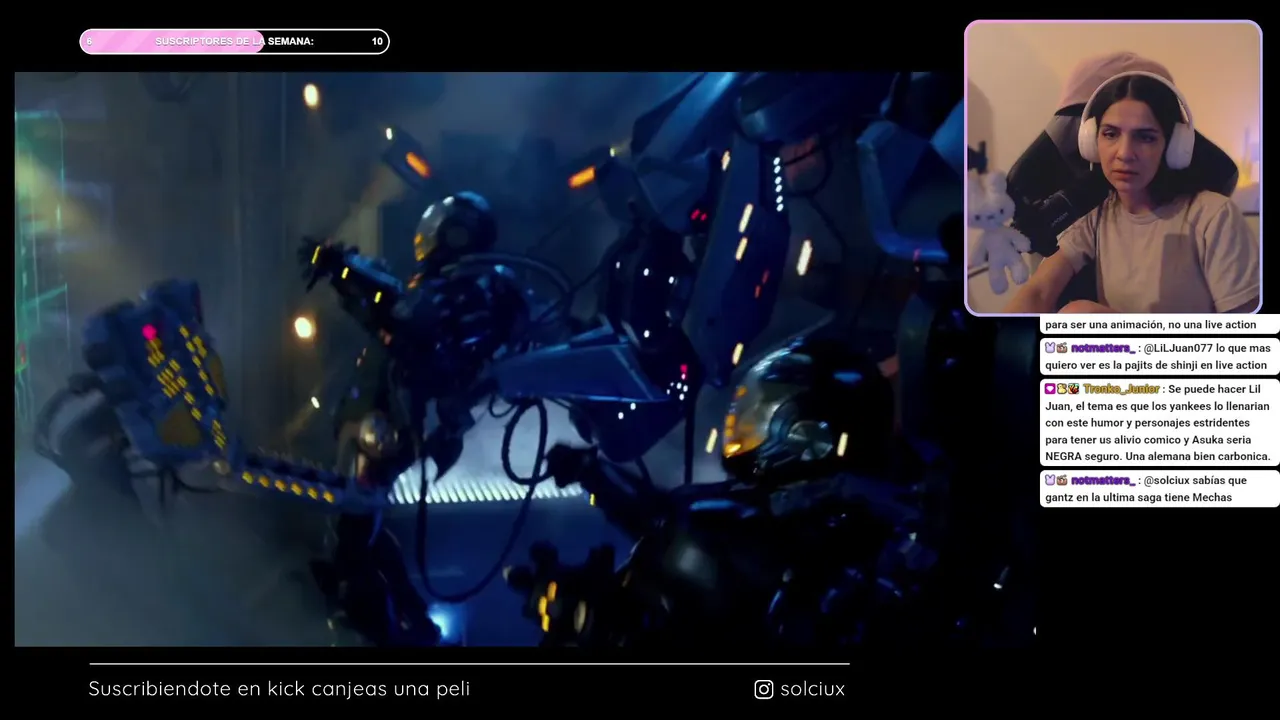Click the solciux Instagram handle text

tap(813, 689)
